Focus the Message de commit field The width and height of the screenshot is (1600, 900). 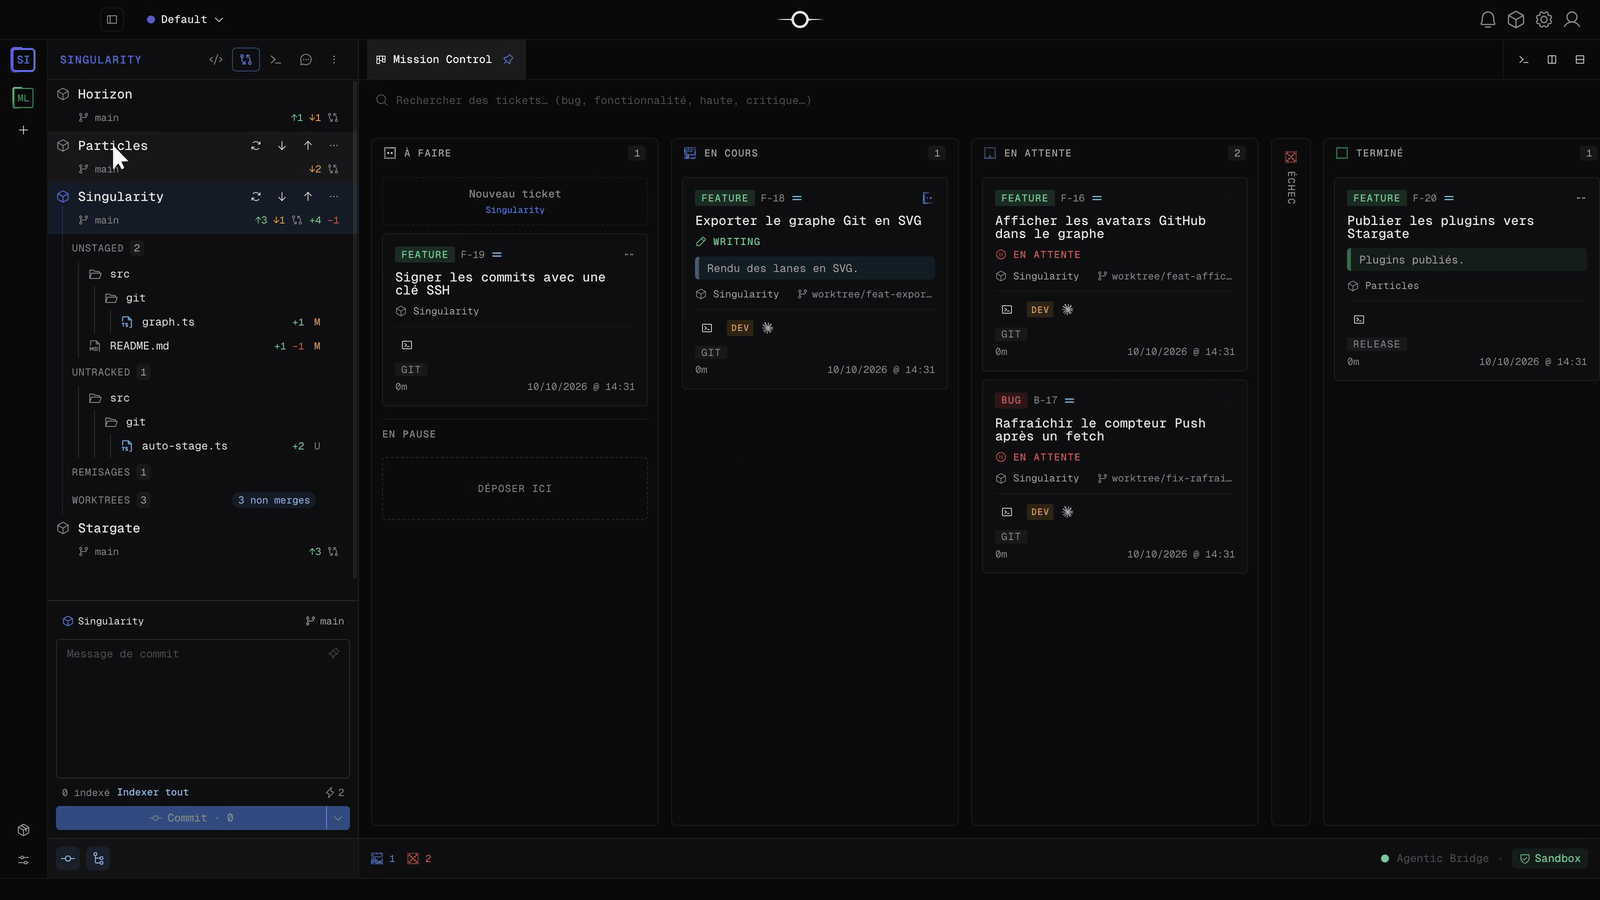coord(203,708)
